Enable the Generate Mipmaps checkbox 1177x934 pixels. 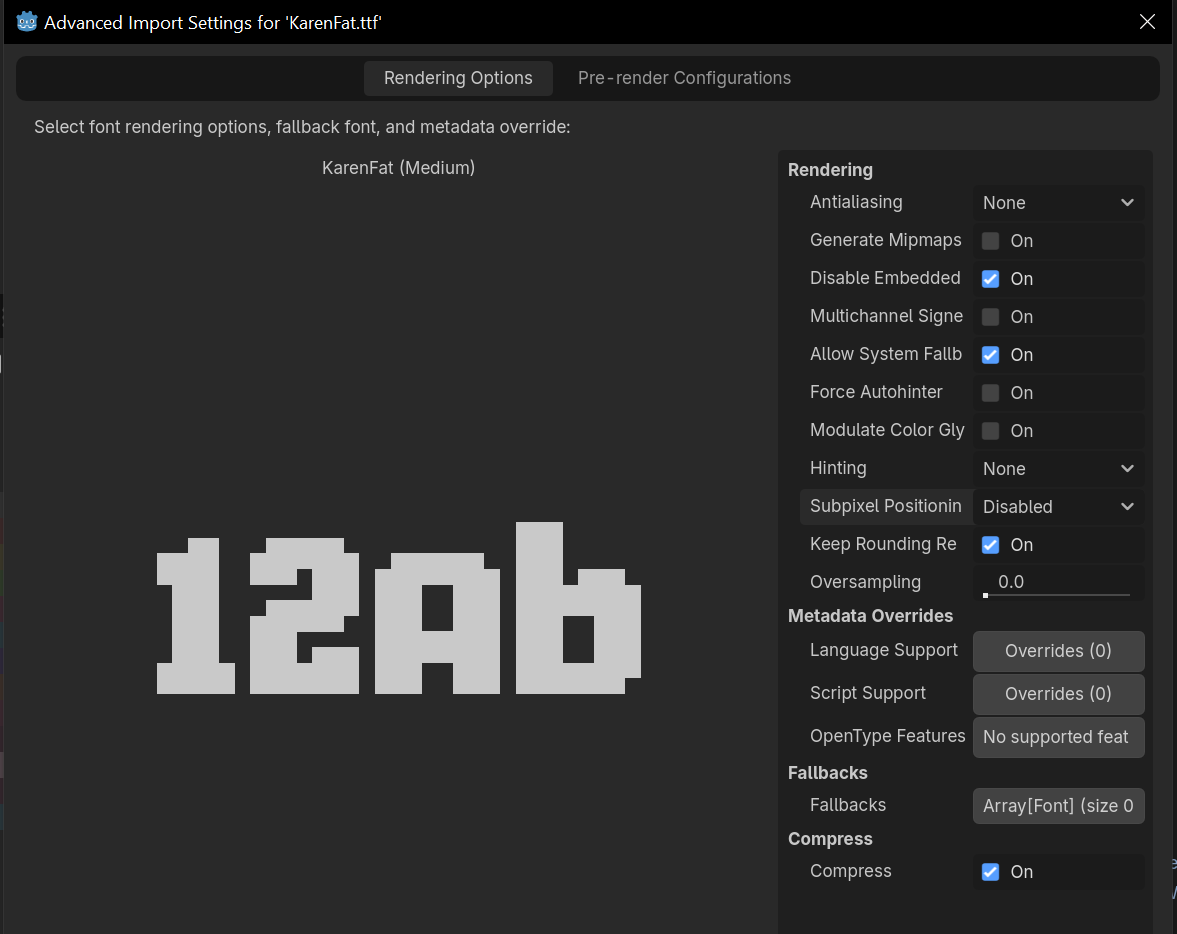pos(990,241)
